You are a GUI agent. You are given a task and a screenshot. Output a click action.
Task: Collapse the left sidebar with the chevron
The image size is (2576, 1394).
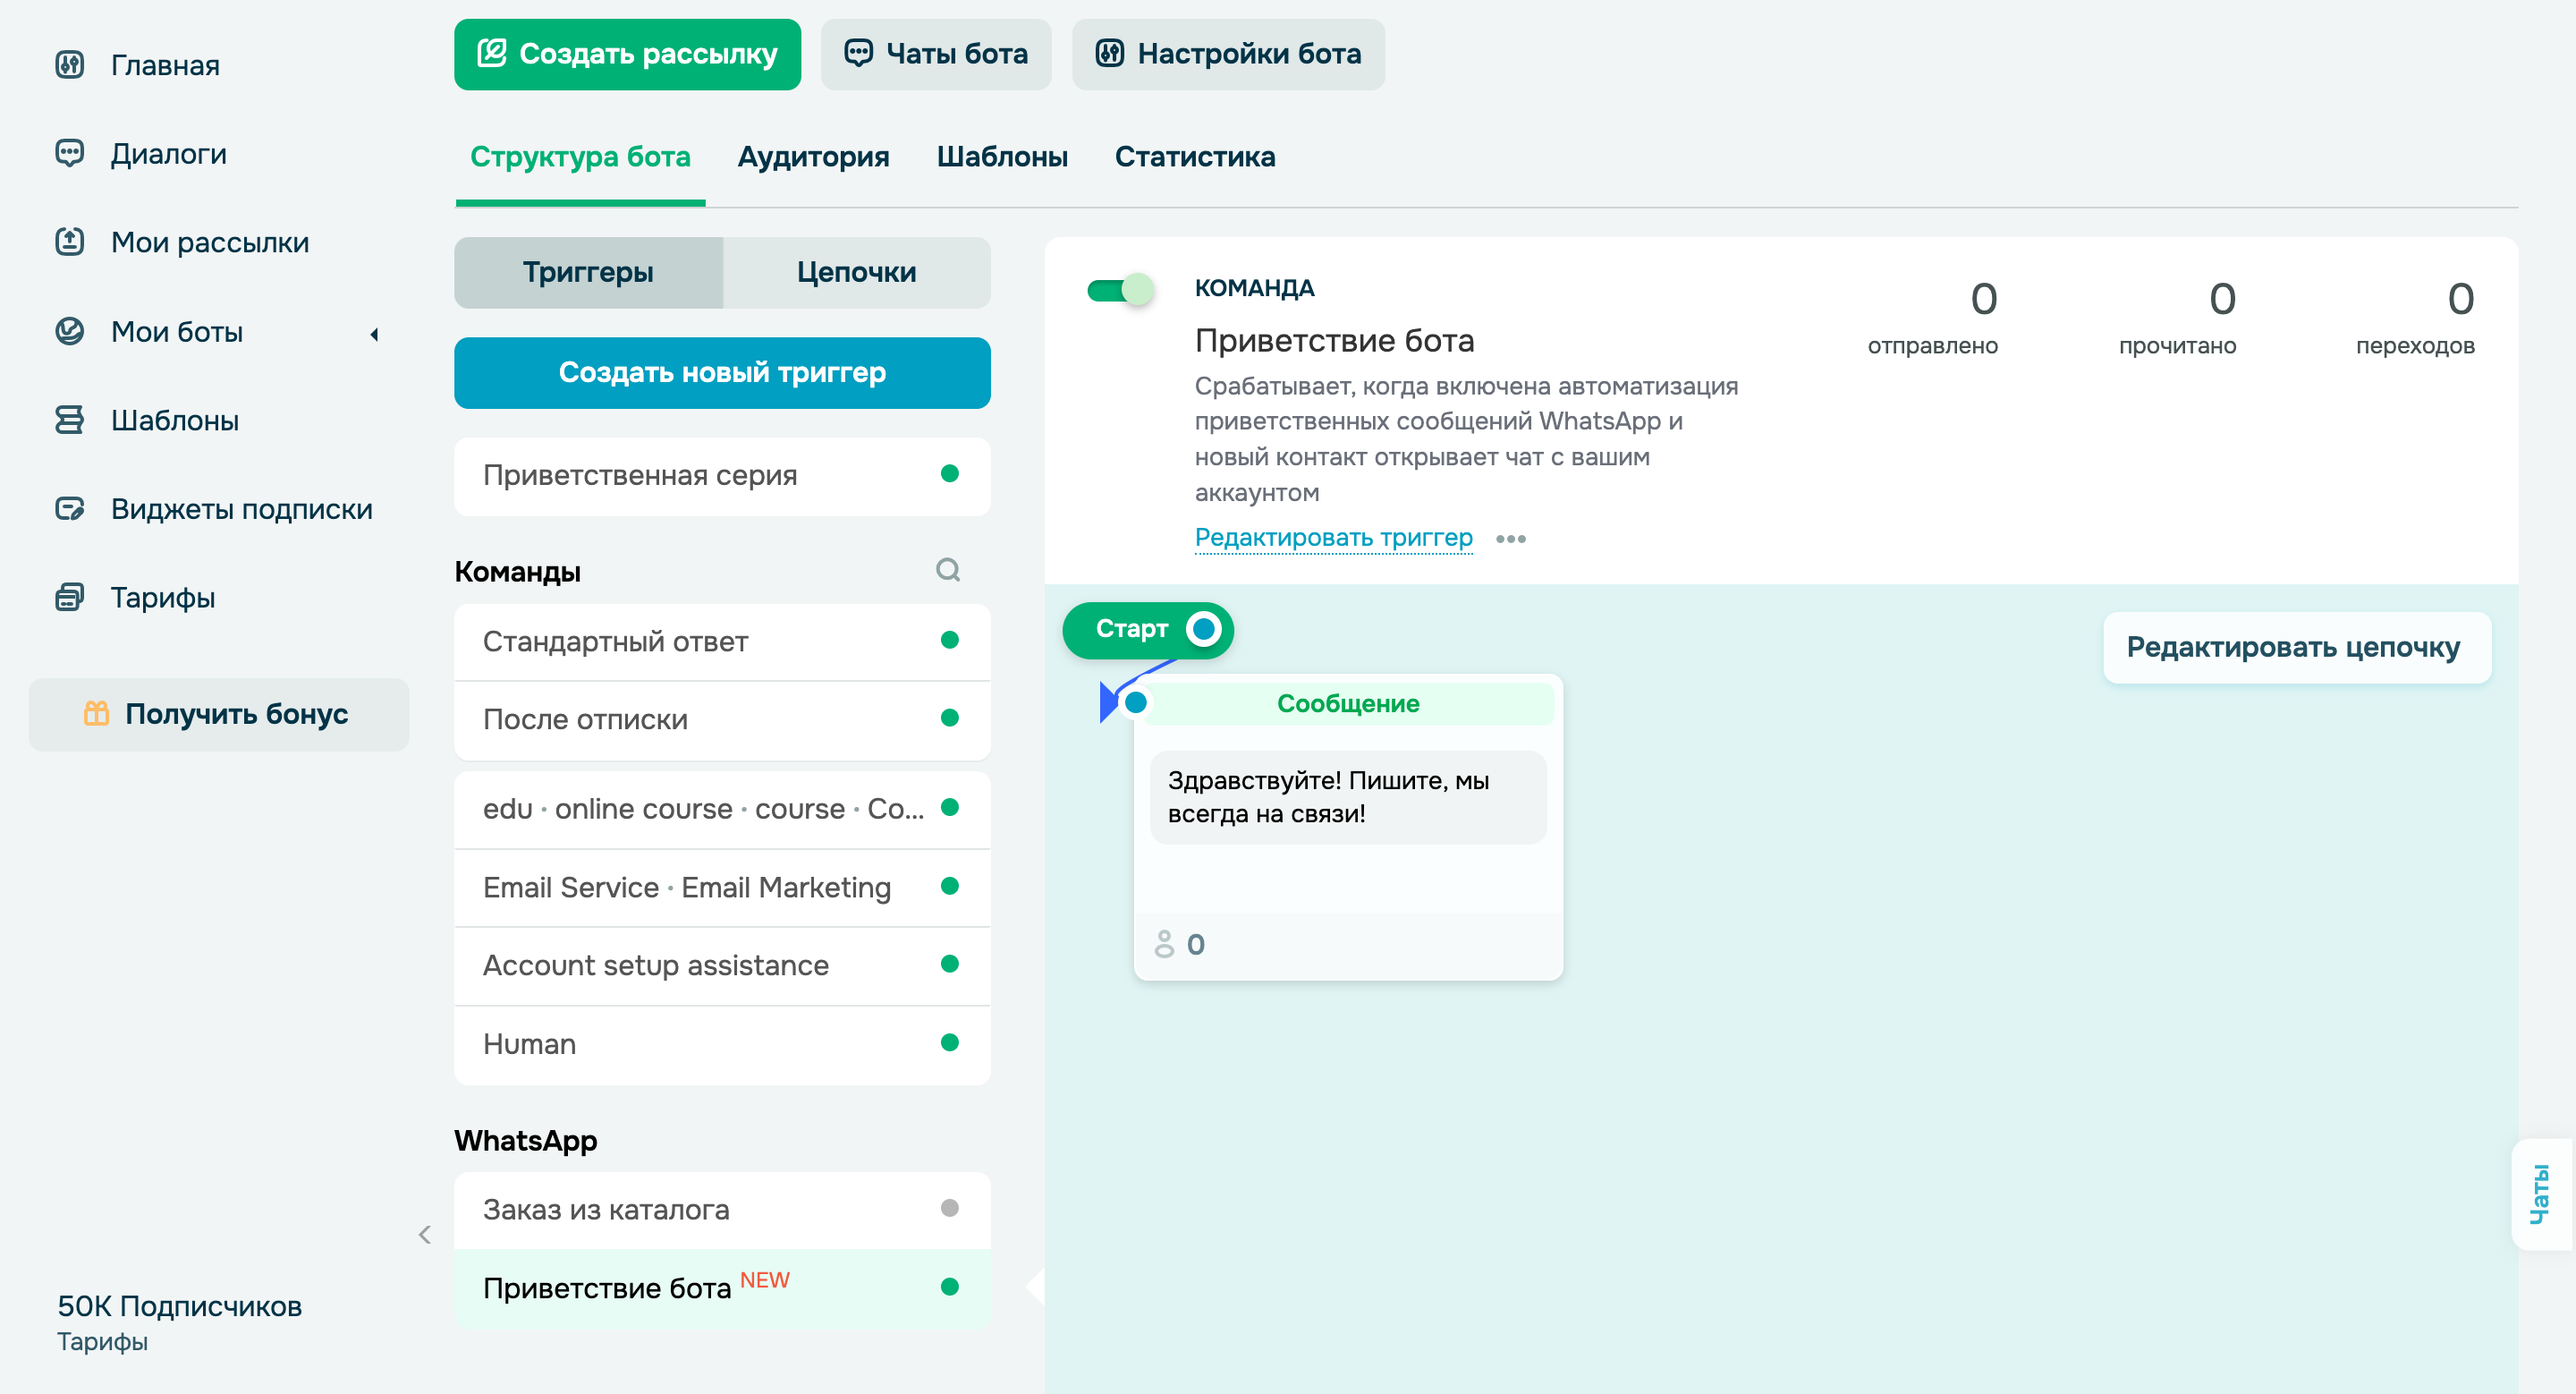(x=425, y=1235)
